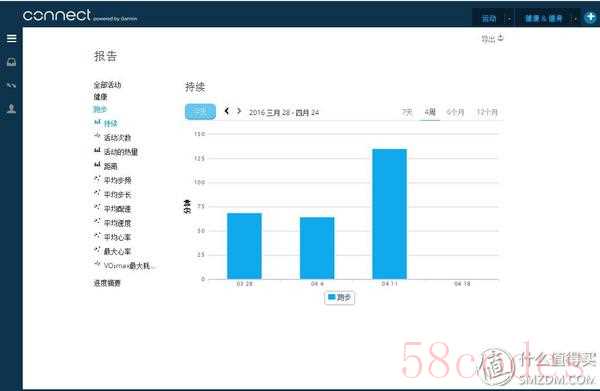Toggle the 跑步 legend series below chart

point(339,298)
